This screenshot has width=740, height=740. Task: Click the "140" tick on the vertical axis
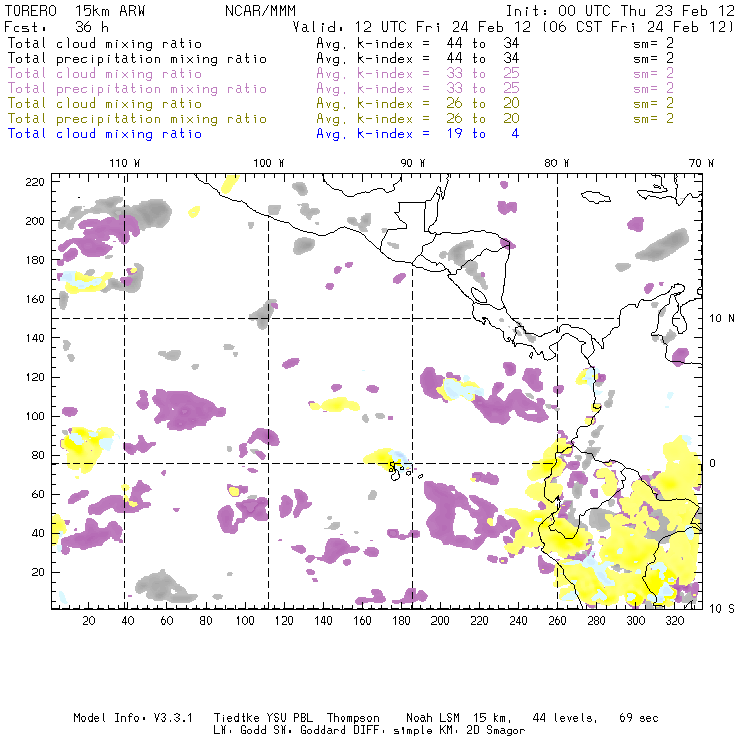[x=35, y=338]
